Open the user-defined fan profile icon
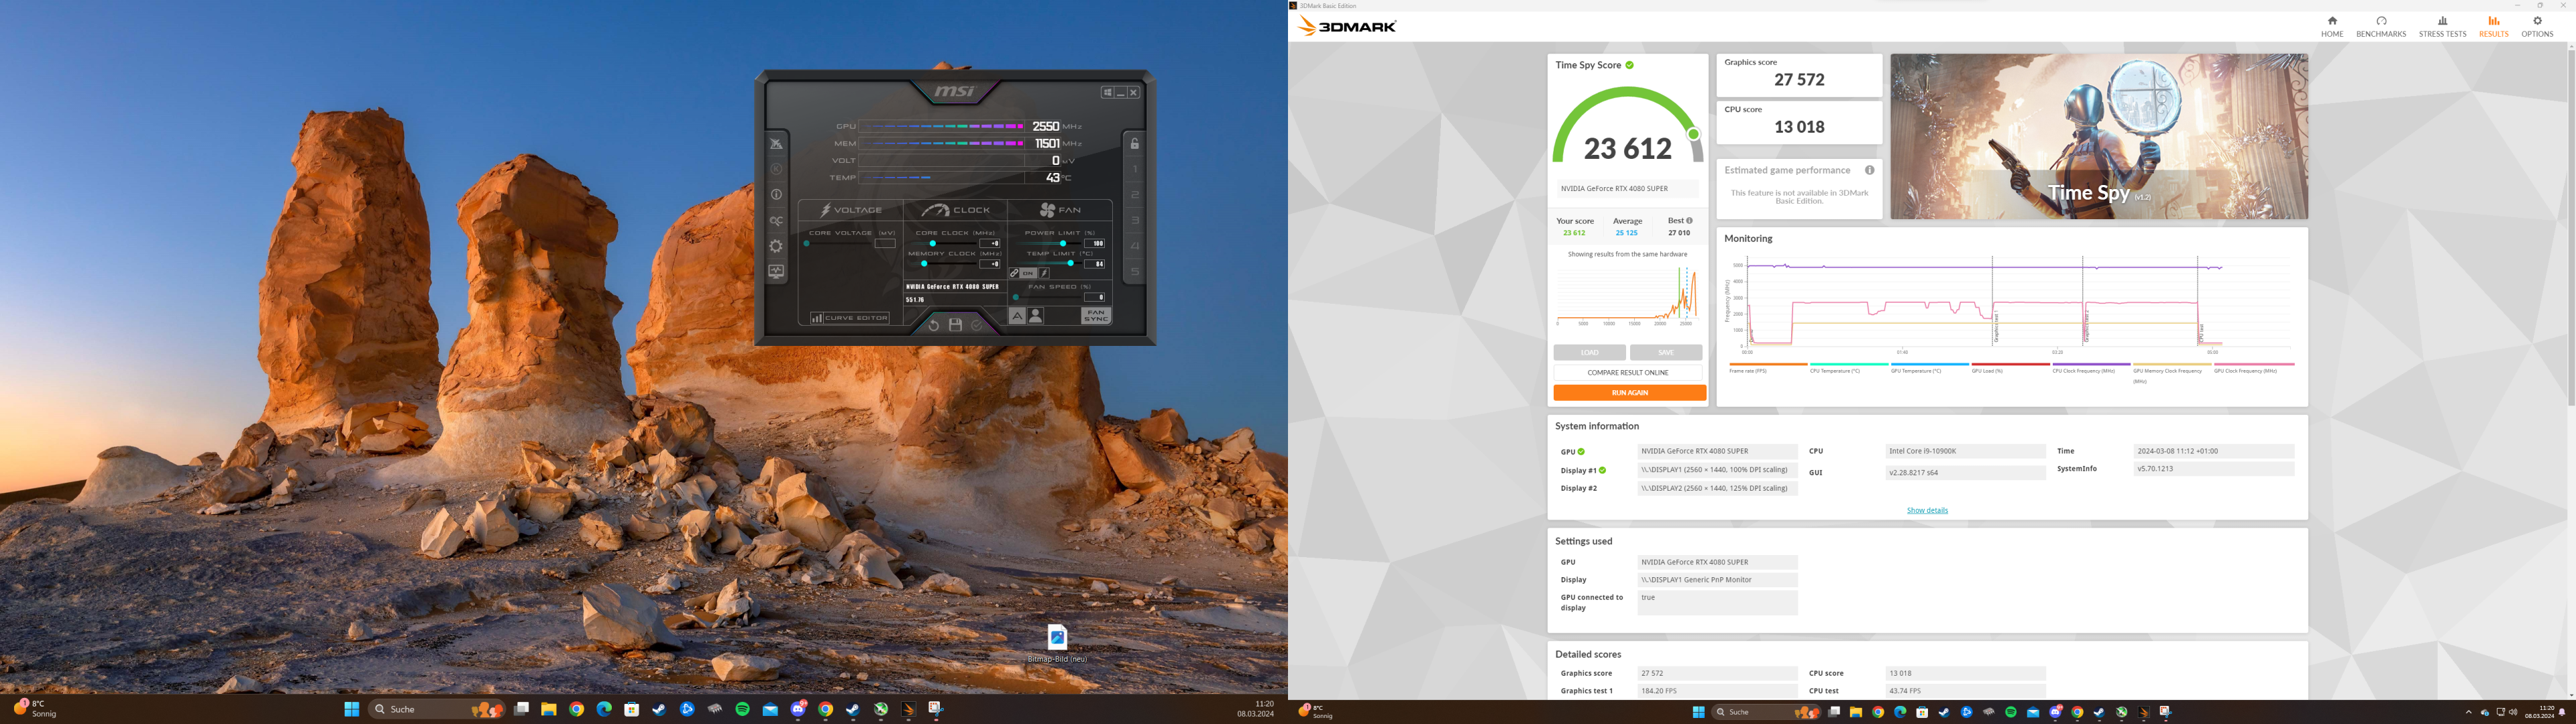Image resolution: width=2576 pixels, height=724 pixels. (x=1036, y=316)
